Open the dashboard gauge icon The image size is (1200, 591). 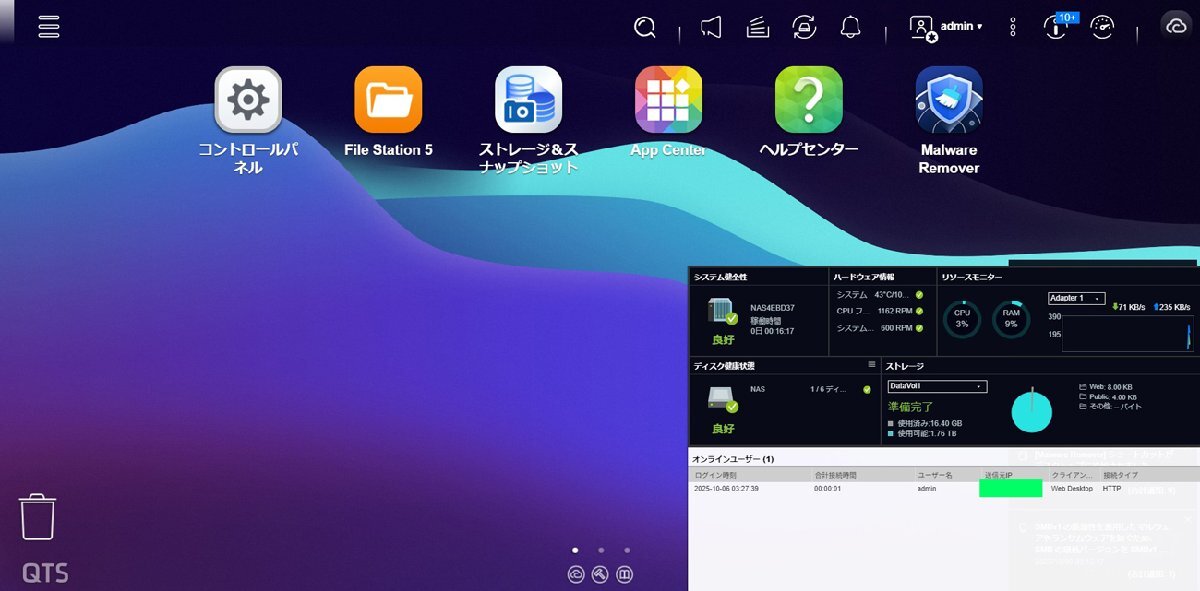pyautogui.click(x=1102, y=27)
